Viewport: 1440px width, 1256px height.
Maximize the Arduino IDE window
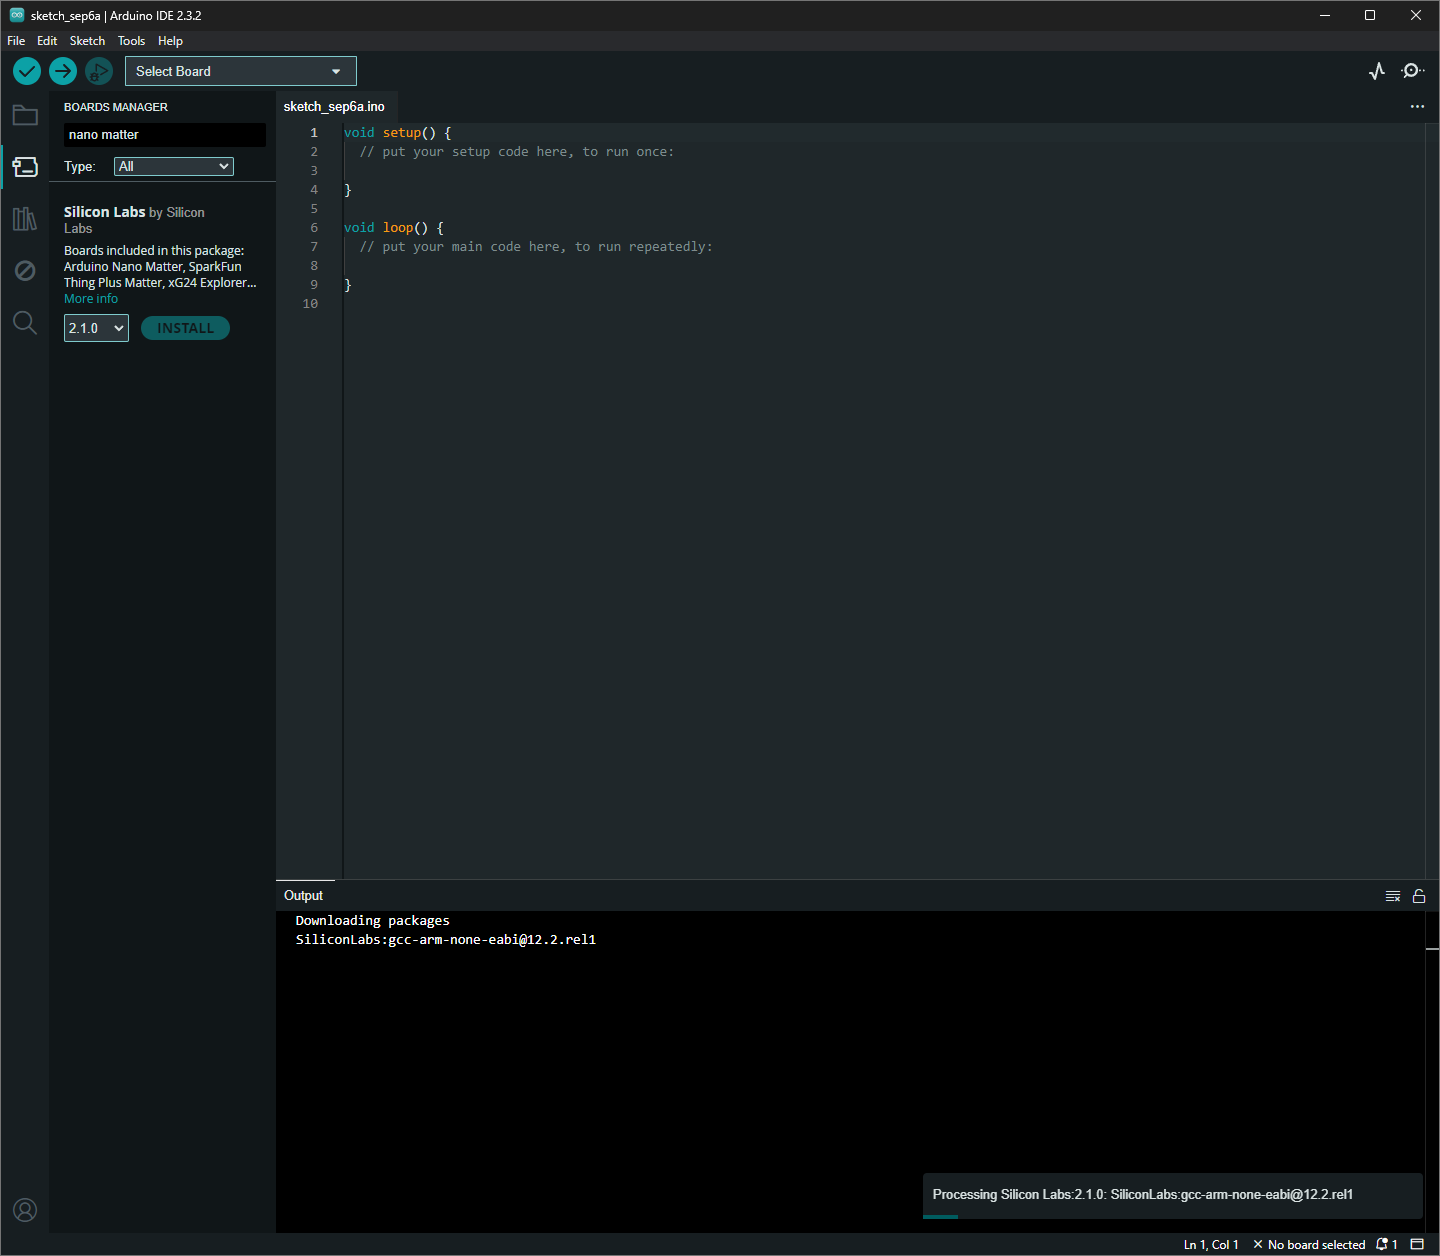[x=1370, y=15]
